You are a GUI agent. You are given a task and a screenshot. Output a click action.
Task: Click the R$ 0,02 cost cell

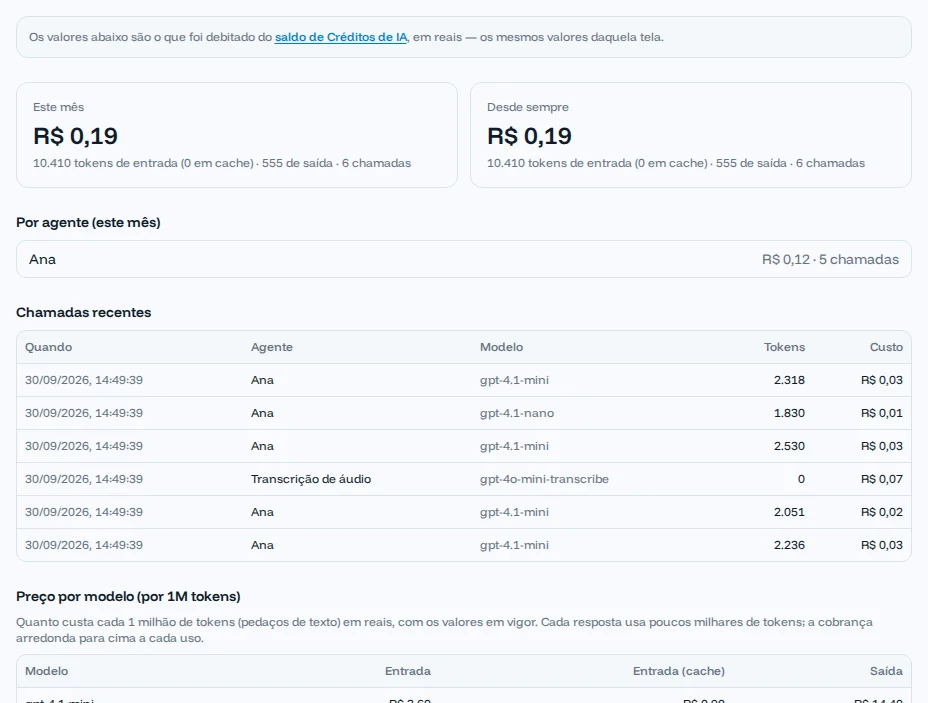(x=882, y=512)
